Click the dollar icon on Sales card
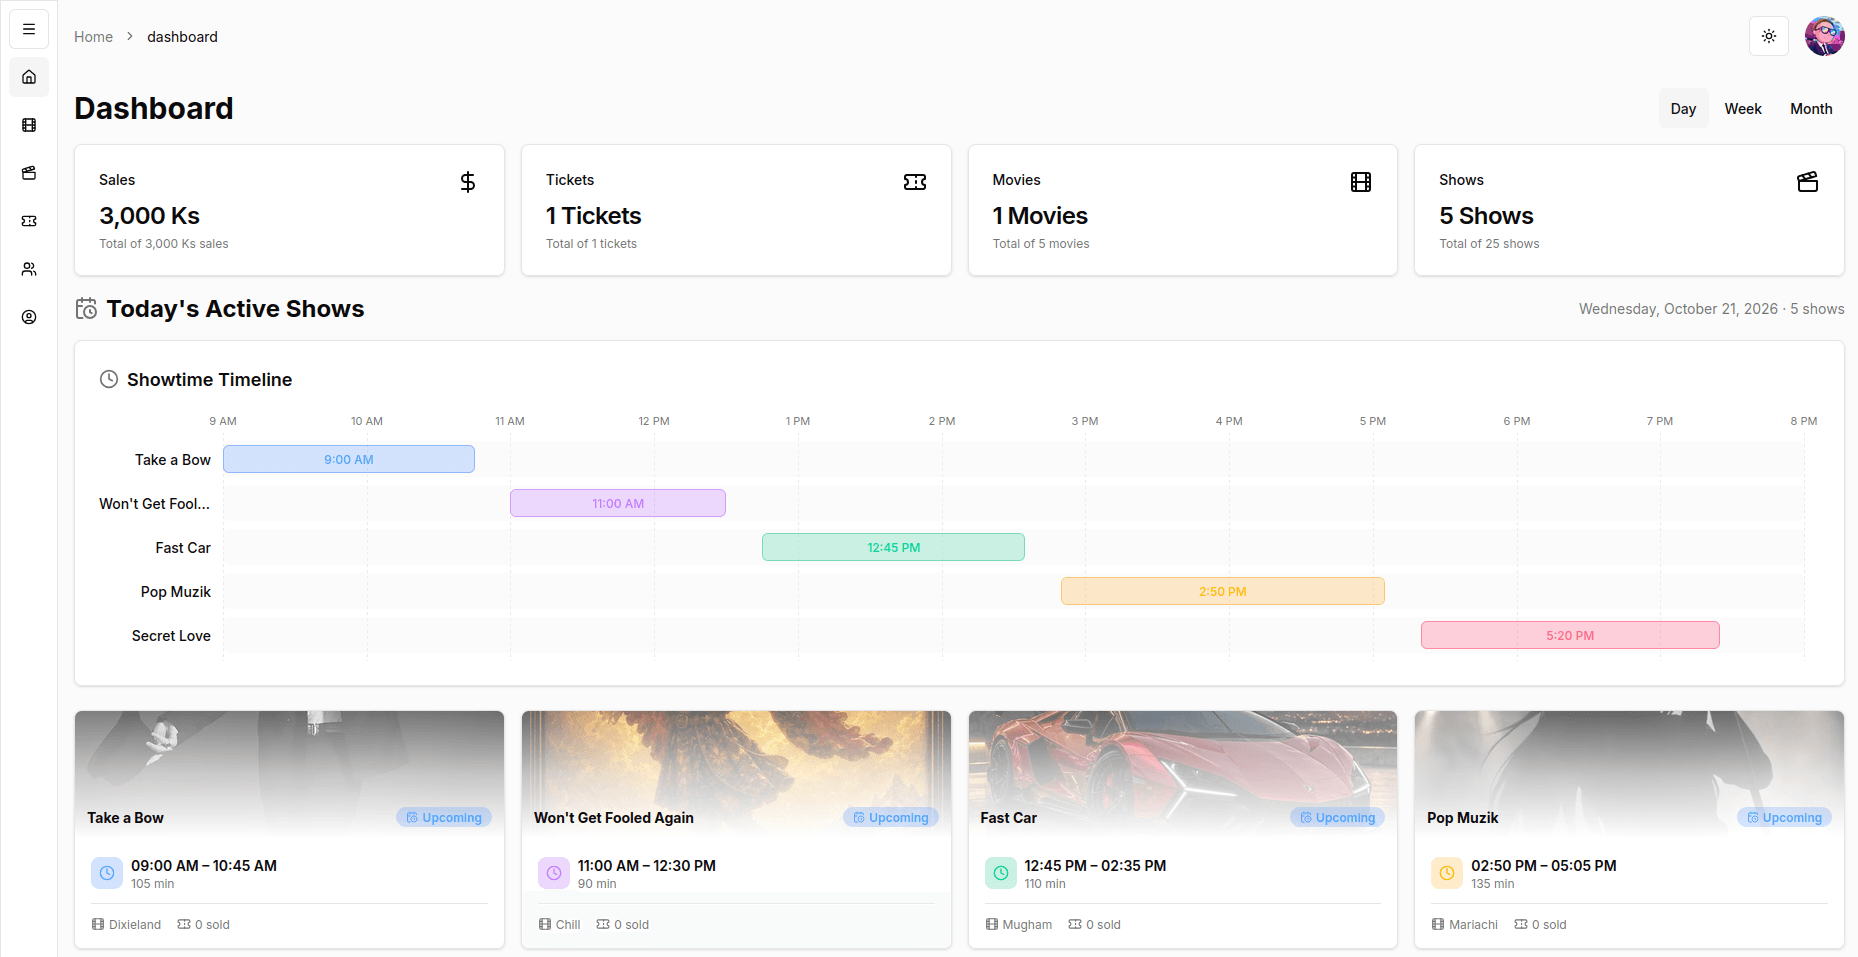 [468, 182]
